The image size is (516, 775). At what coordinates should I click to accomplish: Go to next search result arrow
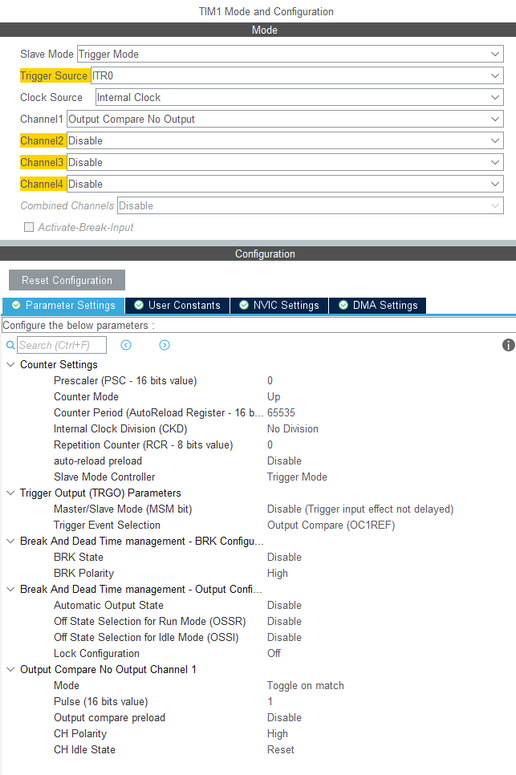pyautogui.click(x=165, y=345)
